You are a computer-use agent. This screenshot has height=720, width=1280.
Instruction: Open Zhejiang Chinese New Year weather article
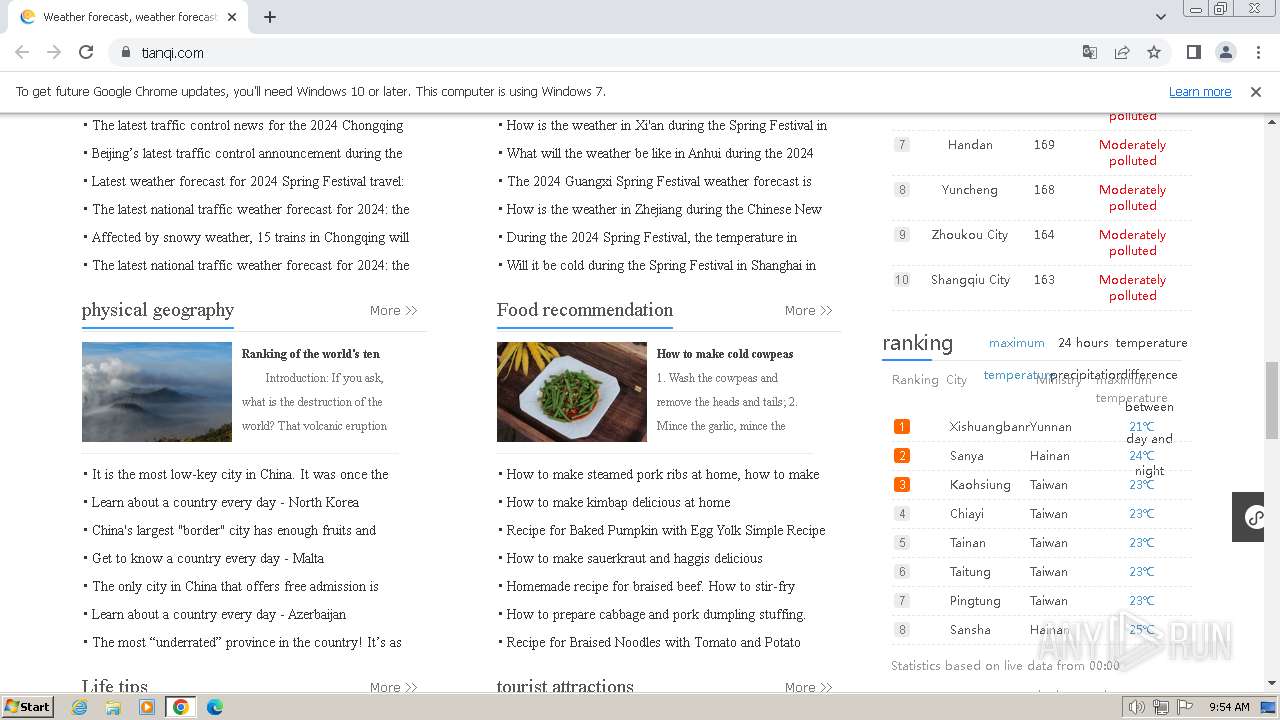664,210
